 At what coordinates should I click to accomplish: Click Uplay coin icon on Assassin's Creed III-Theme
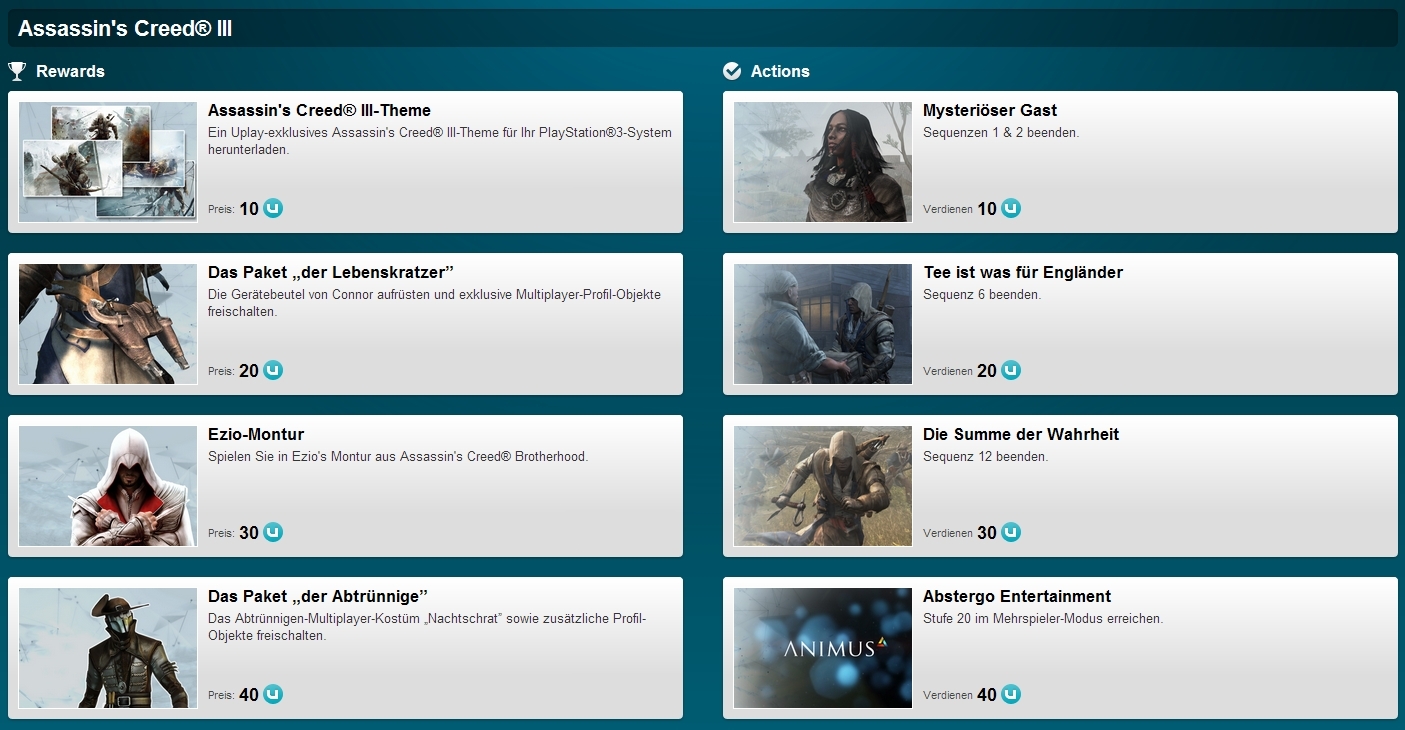[x=273, y=208]
